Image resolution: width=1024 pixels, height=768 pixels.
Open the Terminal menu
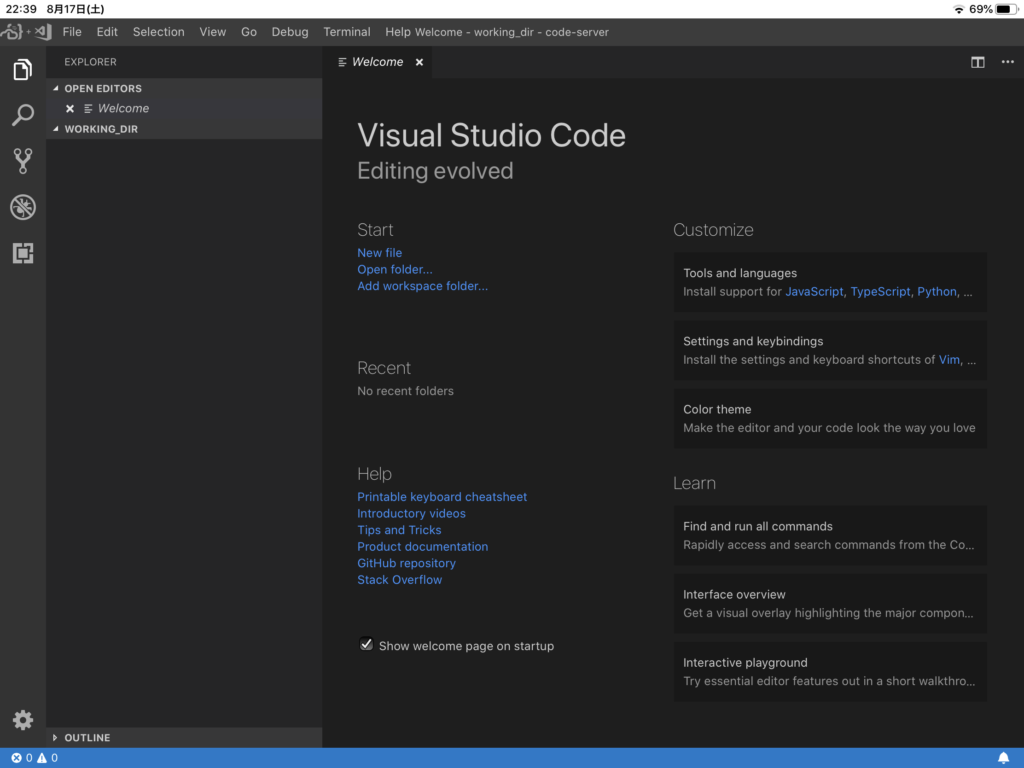pyautogui.click(x=347, y=32)
